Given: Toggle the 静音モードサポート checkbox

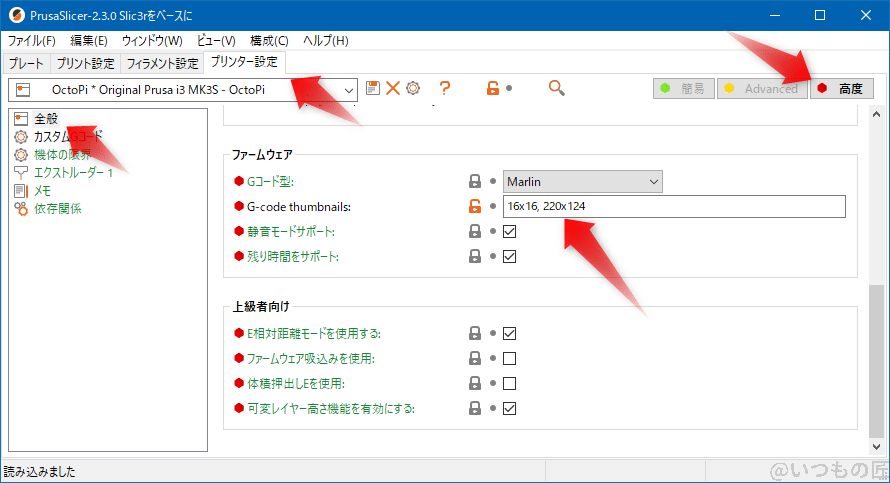Looking at the screenshot, I should 510,232.
